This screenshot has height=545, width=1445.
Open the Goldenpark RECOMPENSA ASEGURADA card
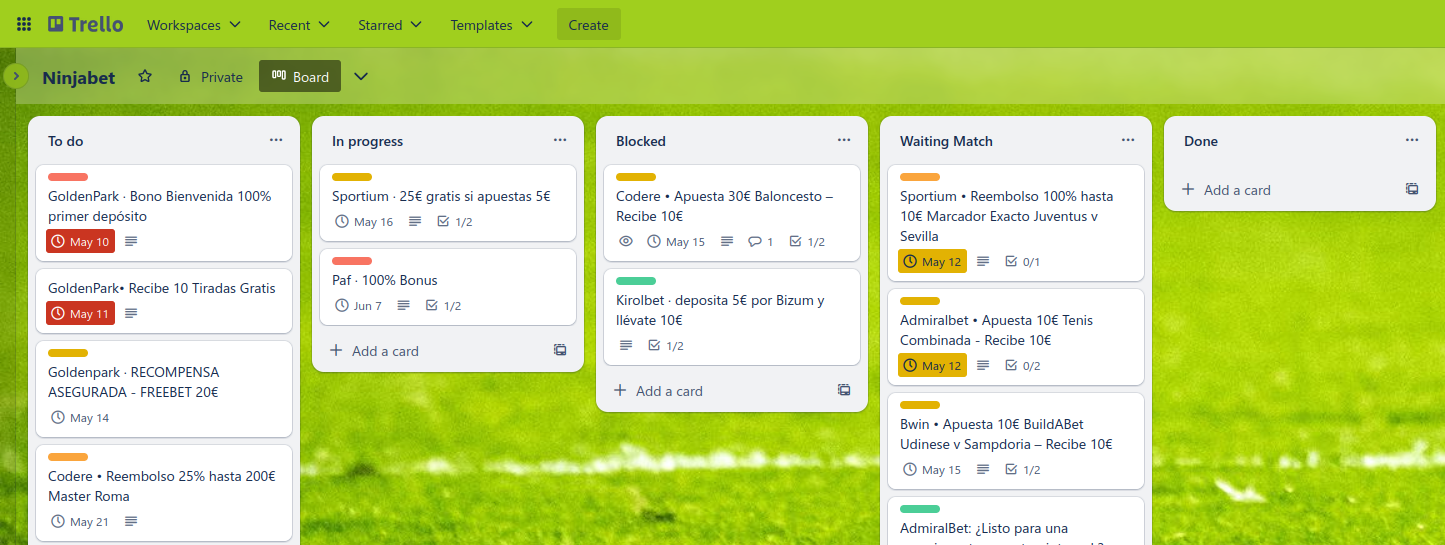tap(164, 389)
